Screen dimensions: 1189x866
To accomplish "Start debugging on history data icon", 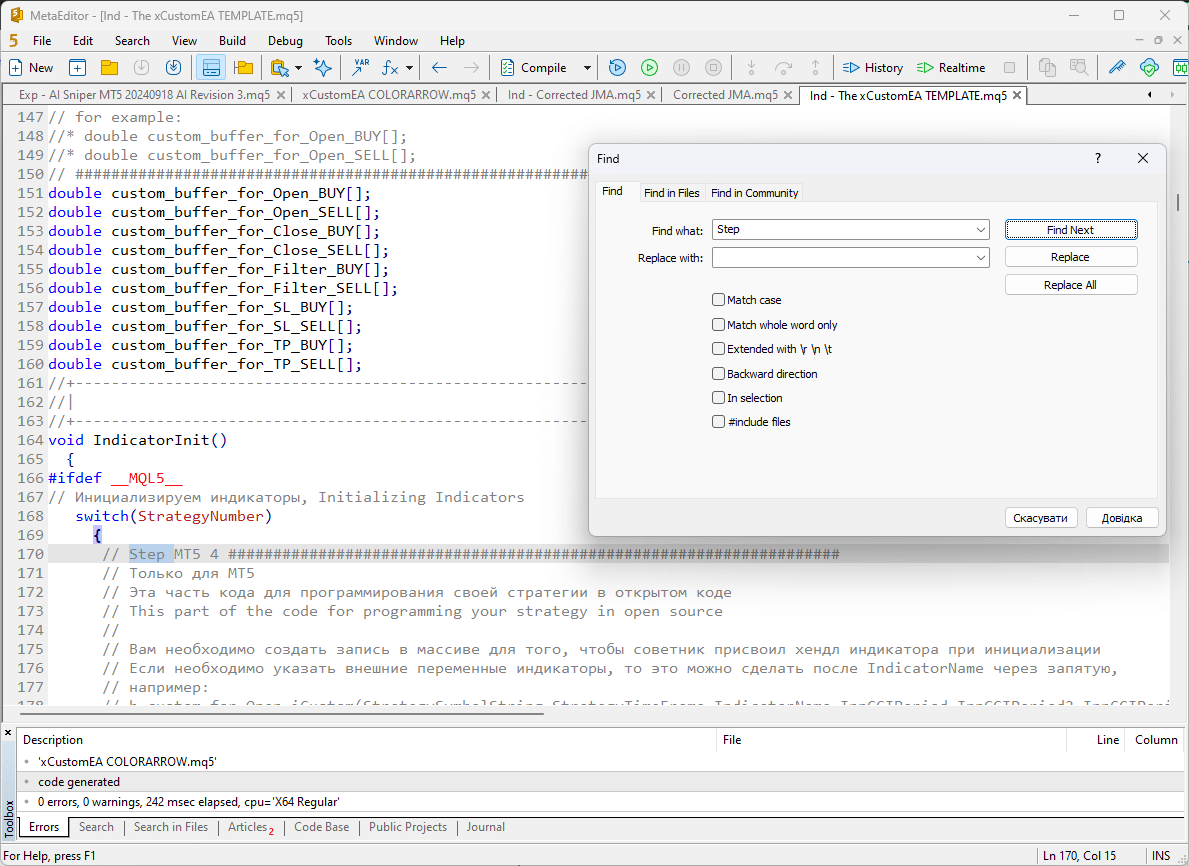I will click(x=617, y=68).
